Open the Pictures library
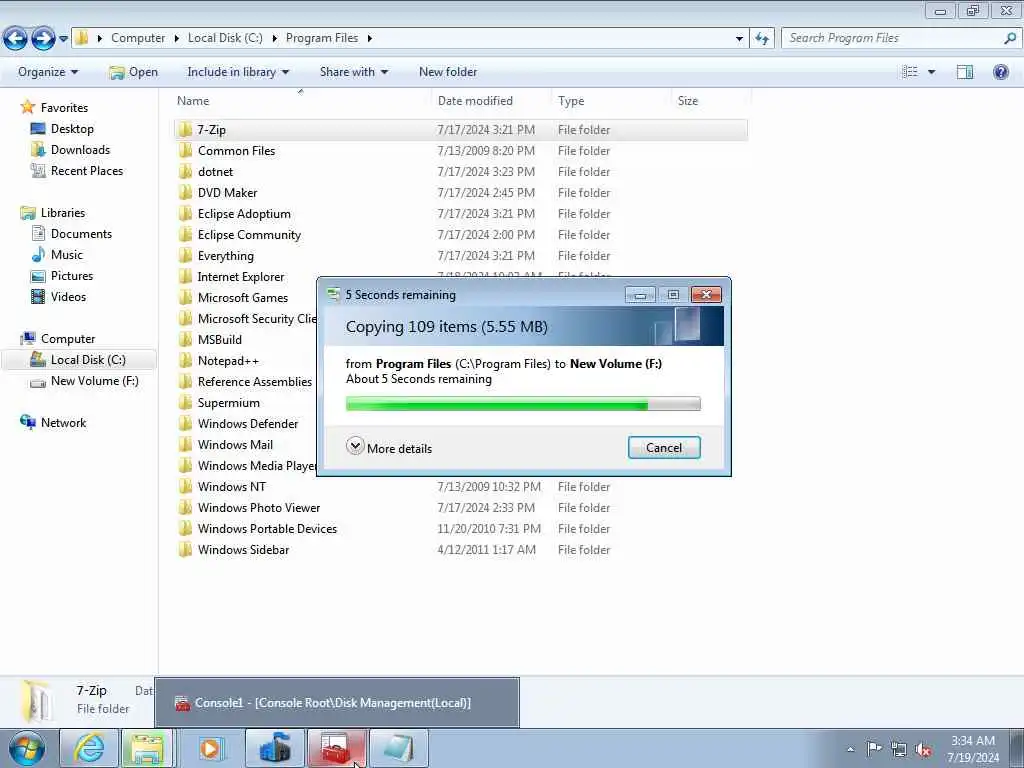The image size is (1024, 768). (72, 276)
